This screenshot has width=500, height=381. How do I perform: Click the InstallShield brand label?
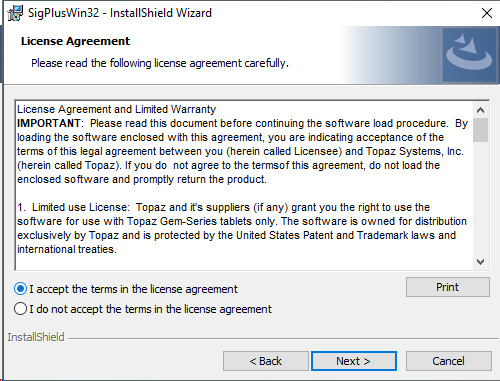coord(36,337)
